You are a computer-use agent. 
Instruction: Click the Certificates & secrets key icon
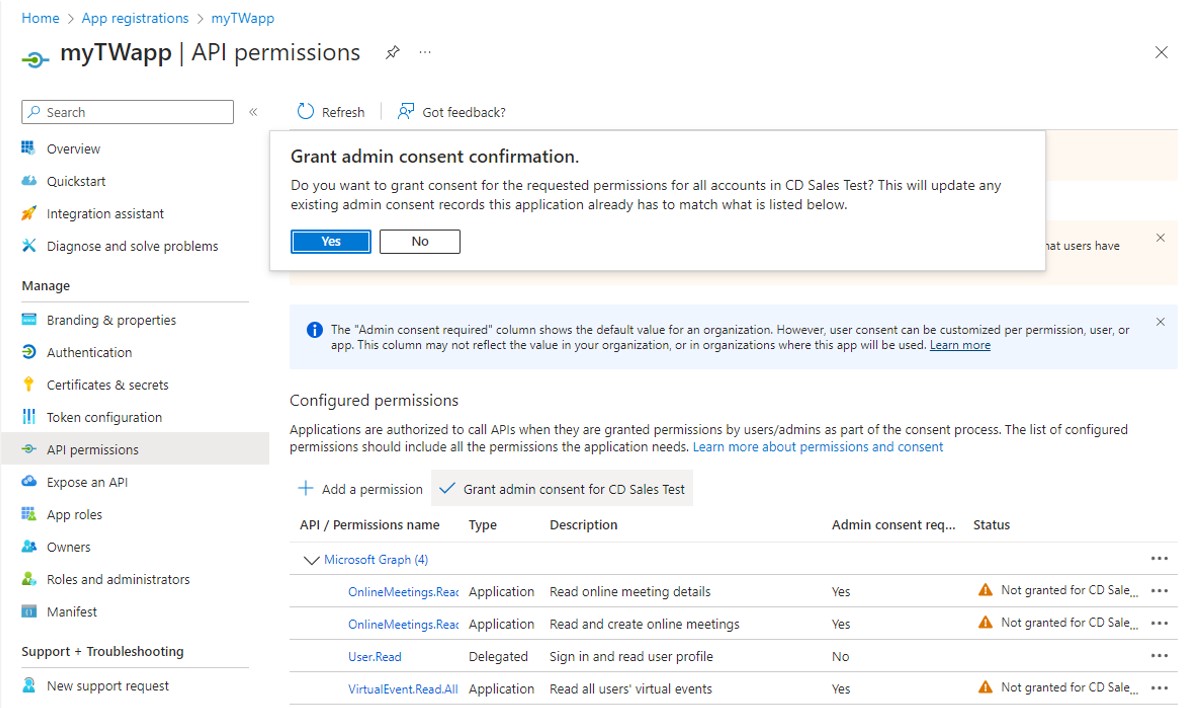coord(29,384)
